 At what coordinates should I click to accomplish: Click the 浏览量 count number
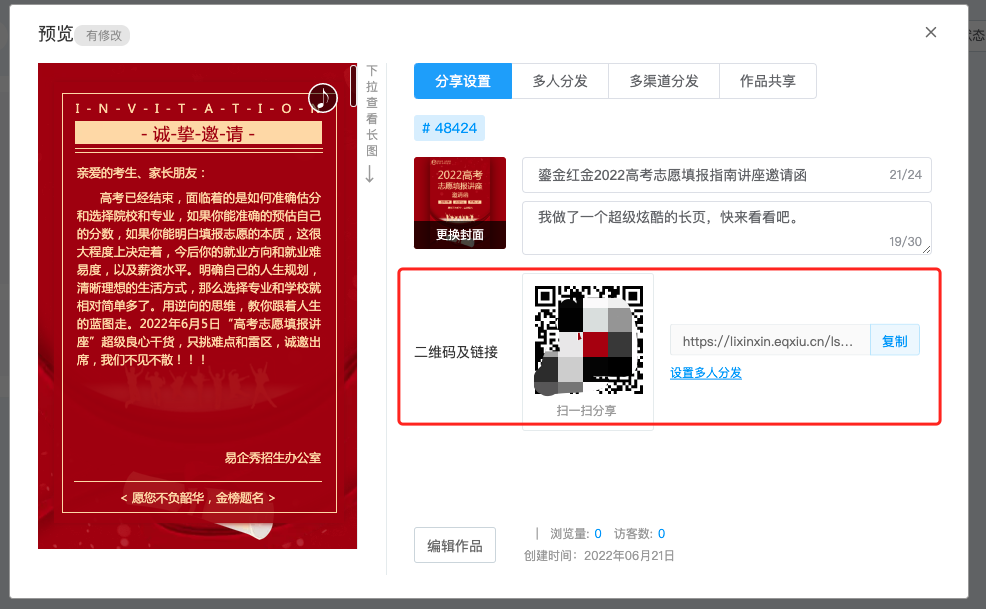(x=598, y=534)
